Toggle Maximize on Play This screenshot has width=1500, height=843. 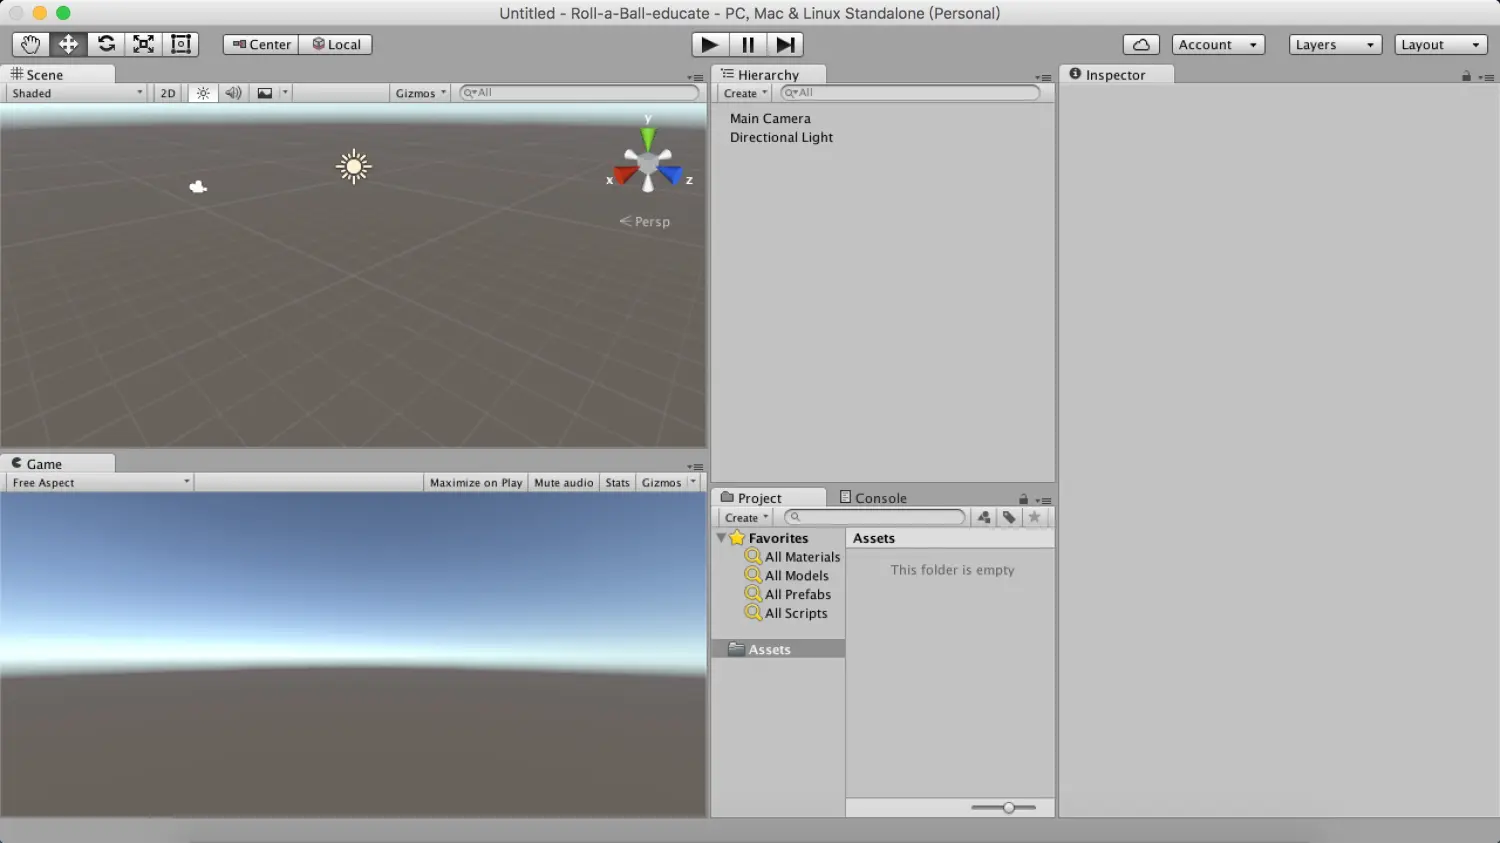(476, 482)
